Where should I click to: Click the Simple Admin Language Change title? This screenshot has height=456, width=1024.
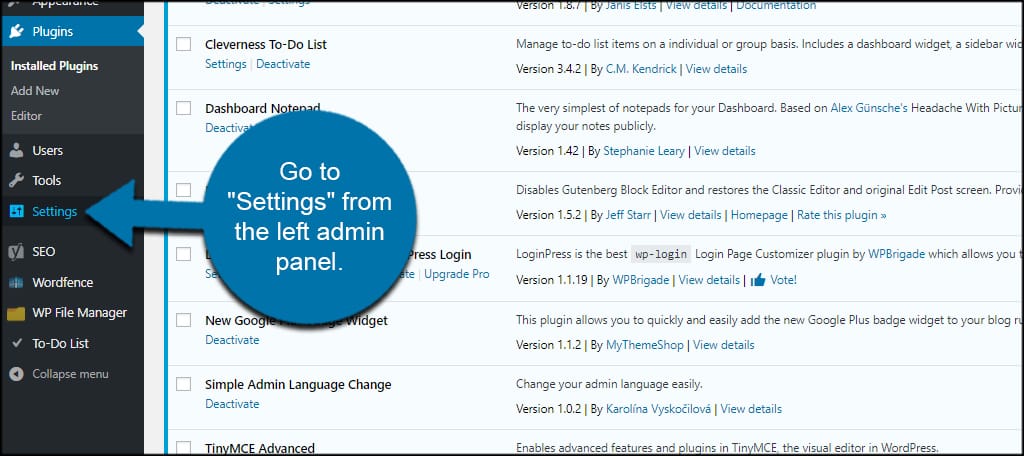coord(298,384)
